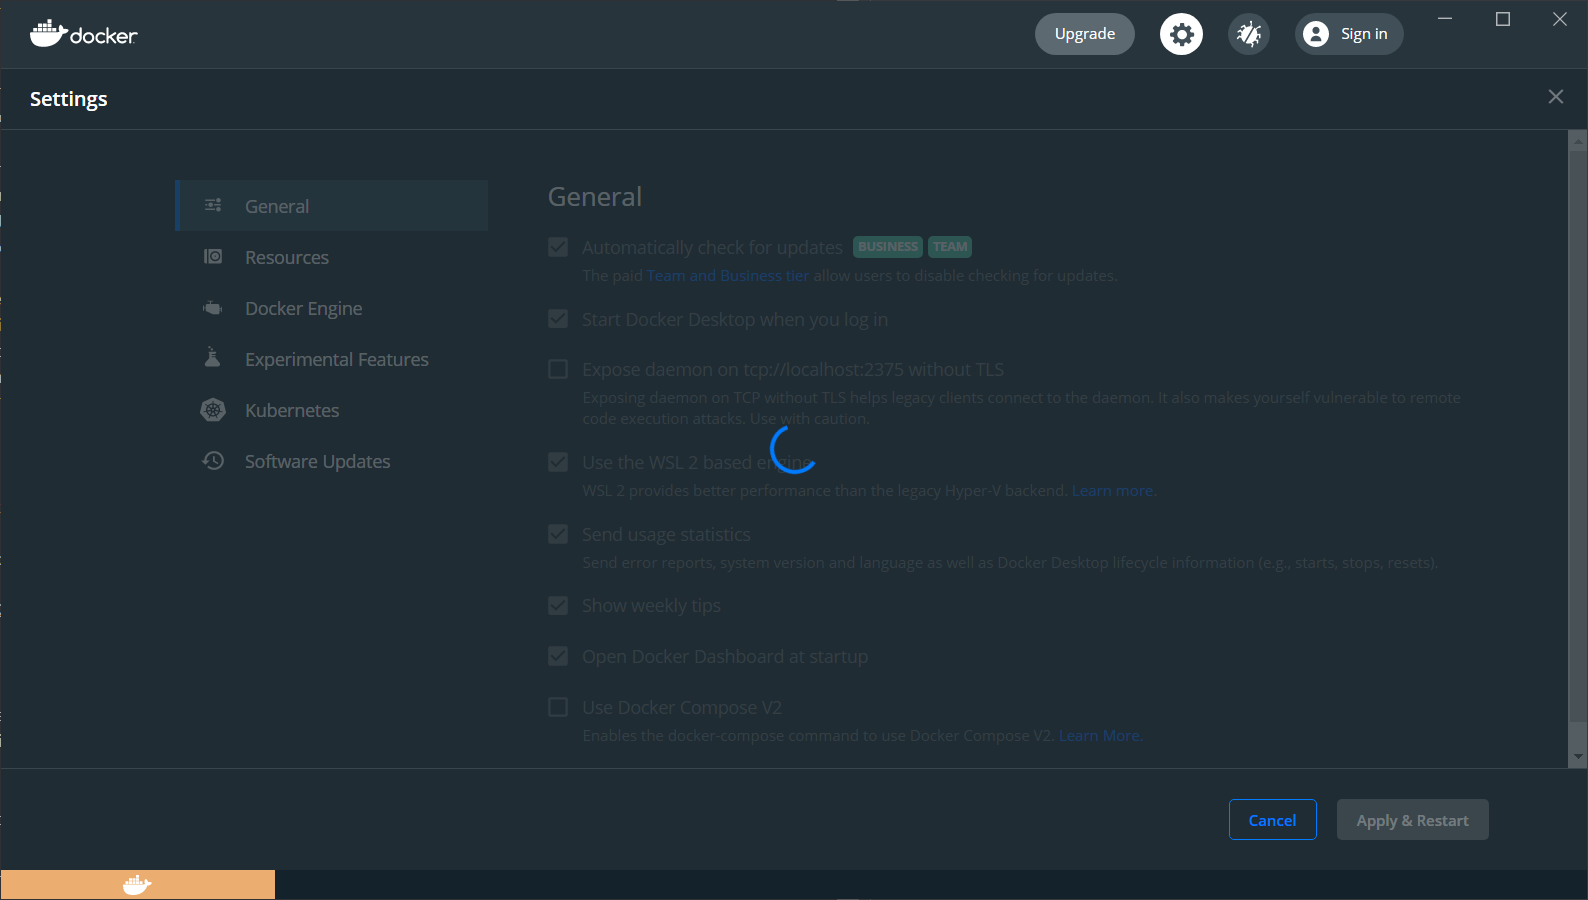
Task: Toggle Open Docker Dashboard at startup checkbox
Action: coord(558,656)
